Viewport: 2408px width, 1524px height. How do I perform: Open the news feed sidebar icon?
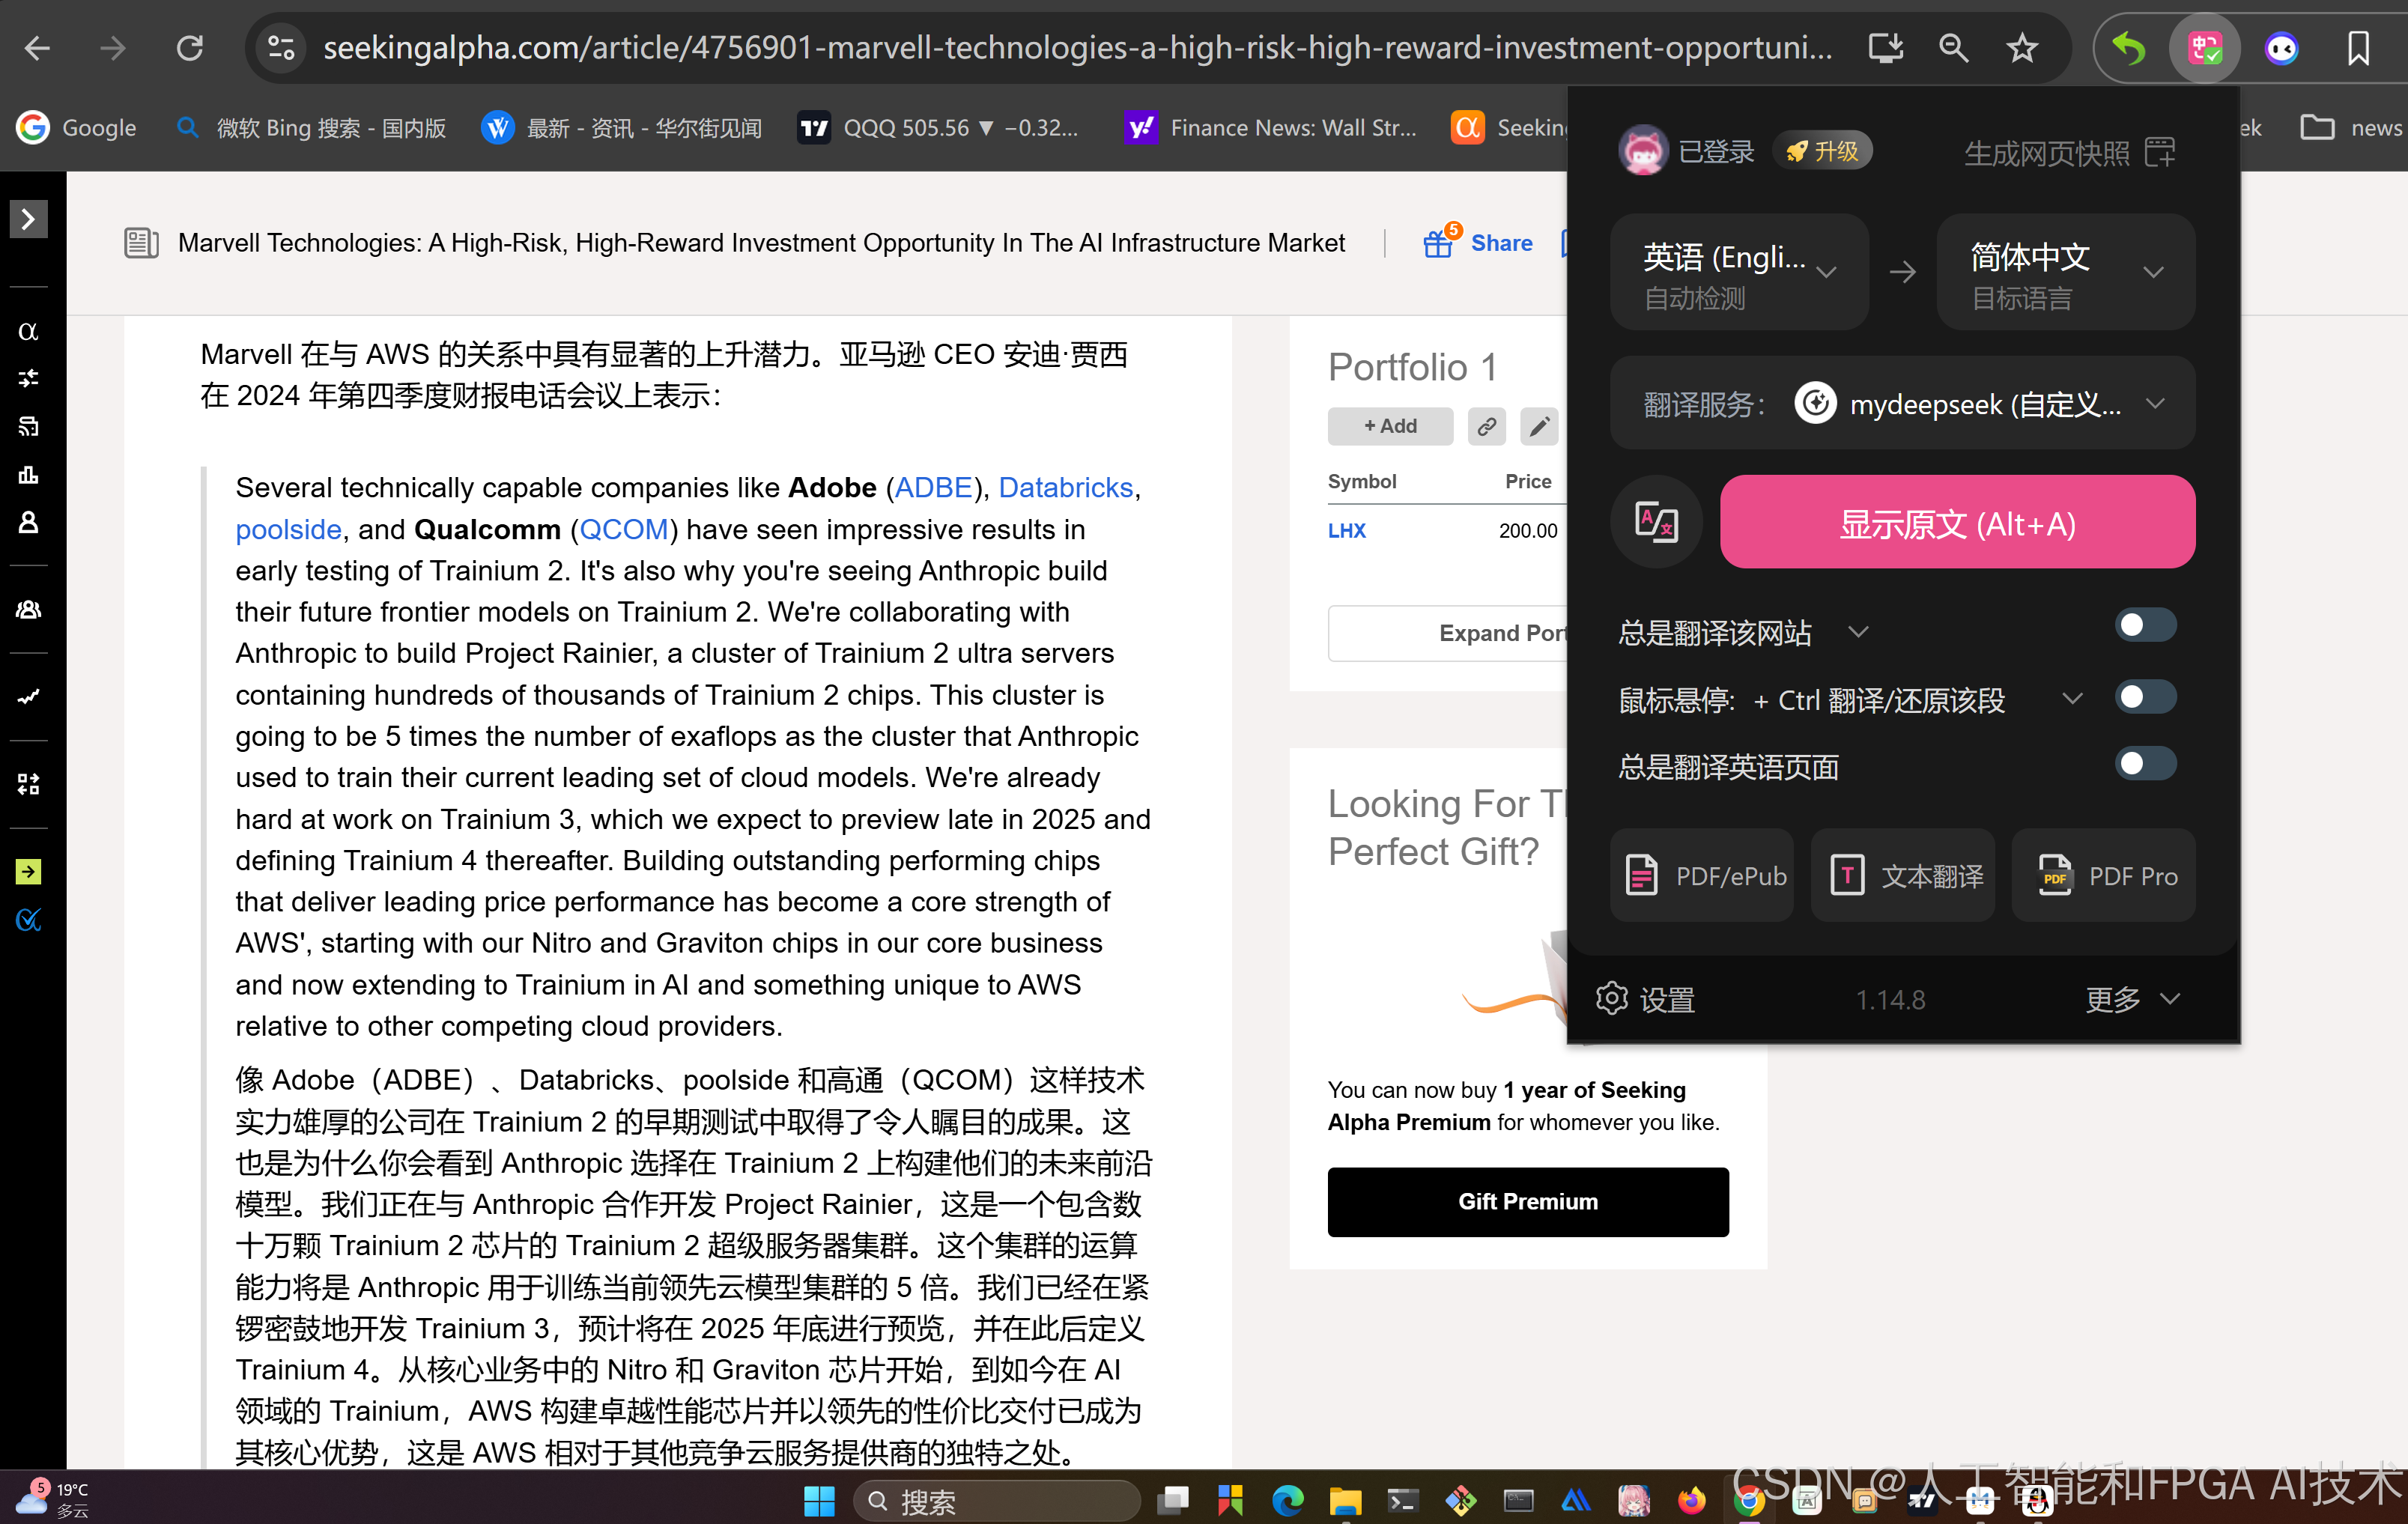(x=28, y=427)
